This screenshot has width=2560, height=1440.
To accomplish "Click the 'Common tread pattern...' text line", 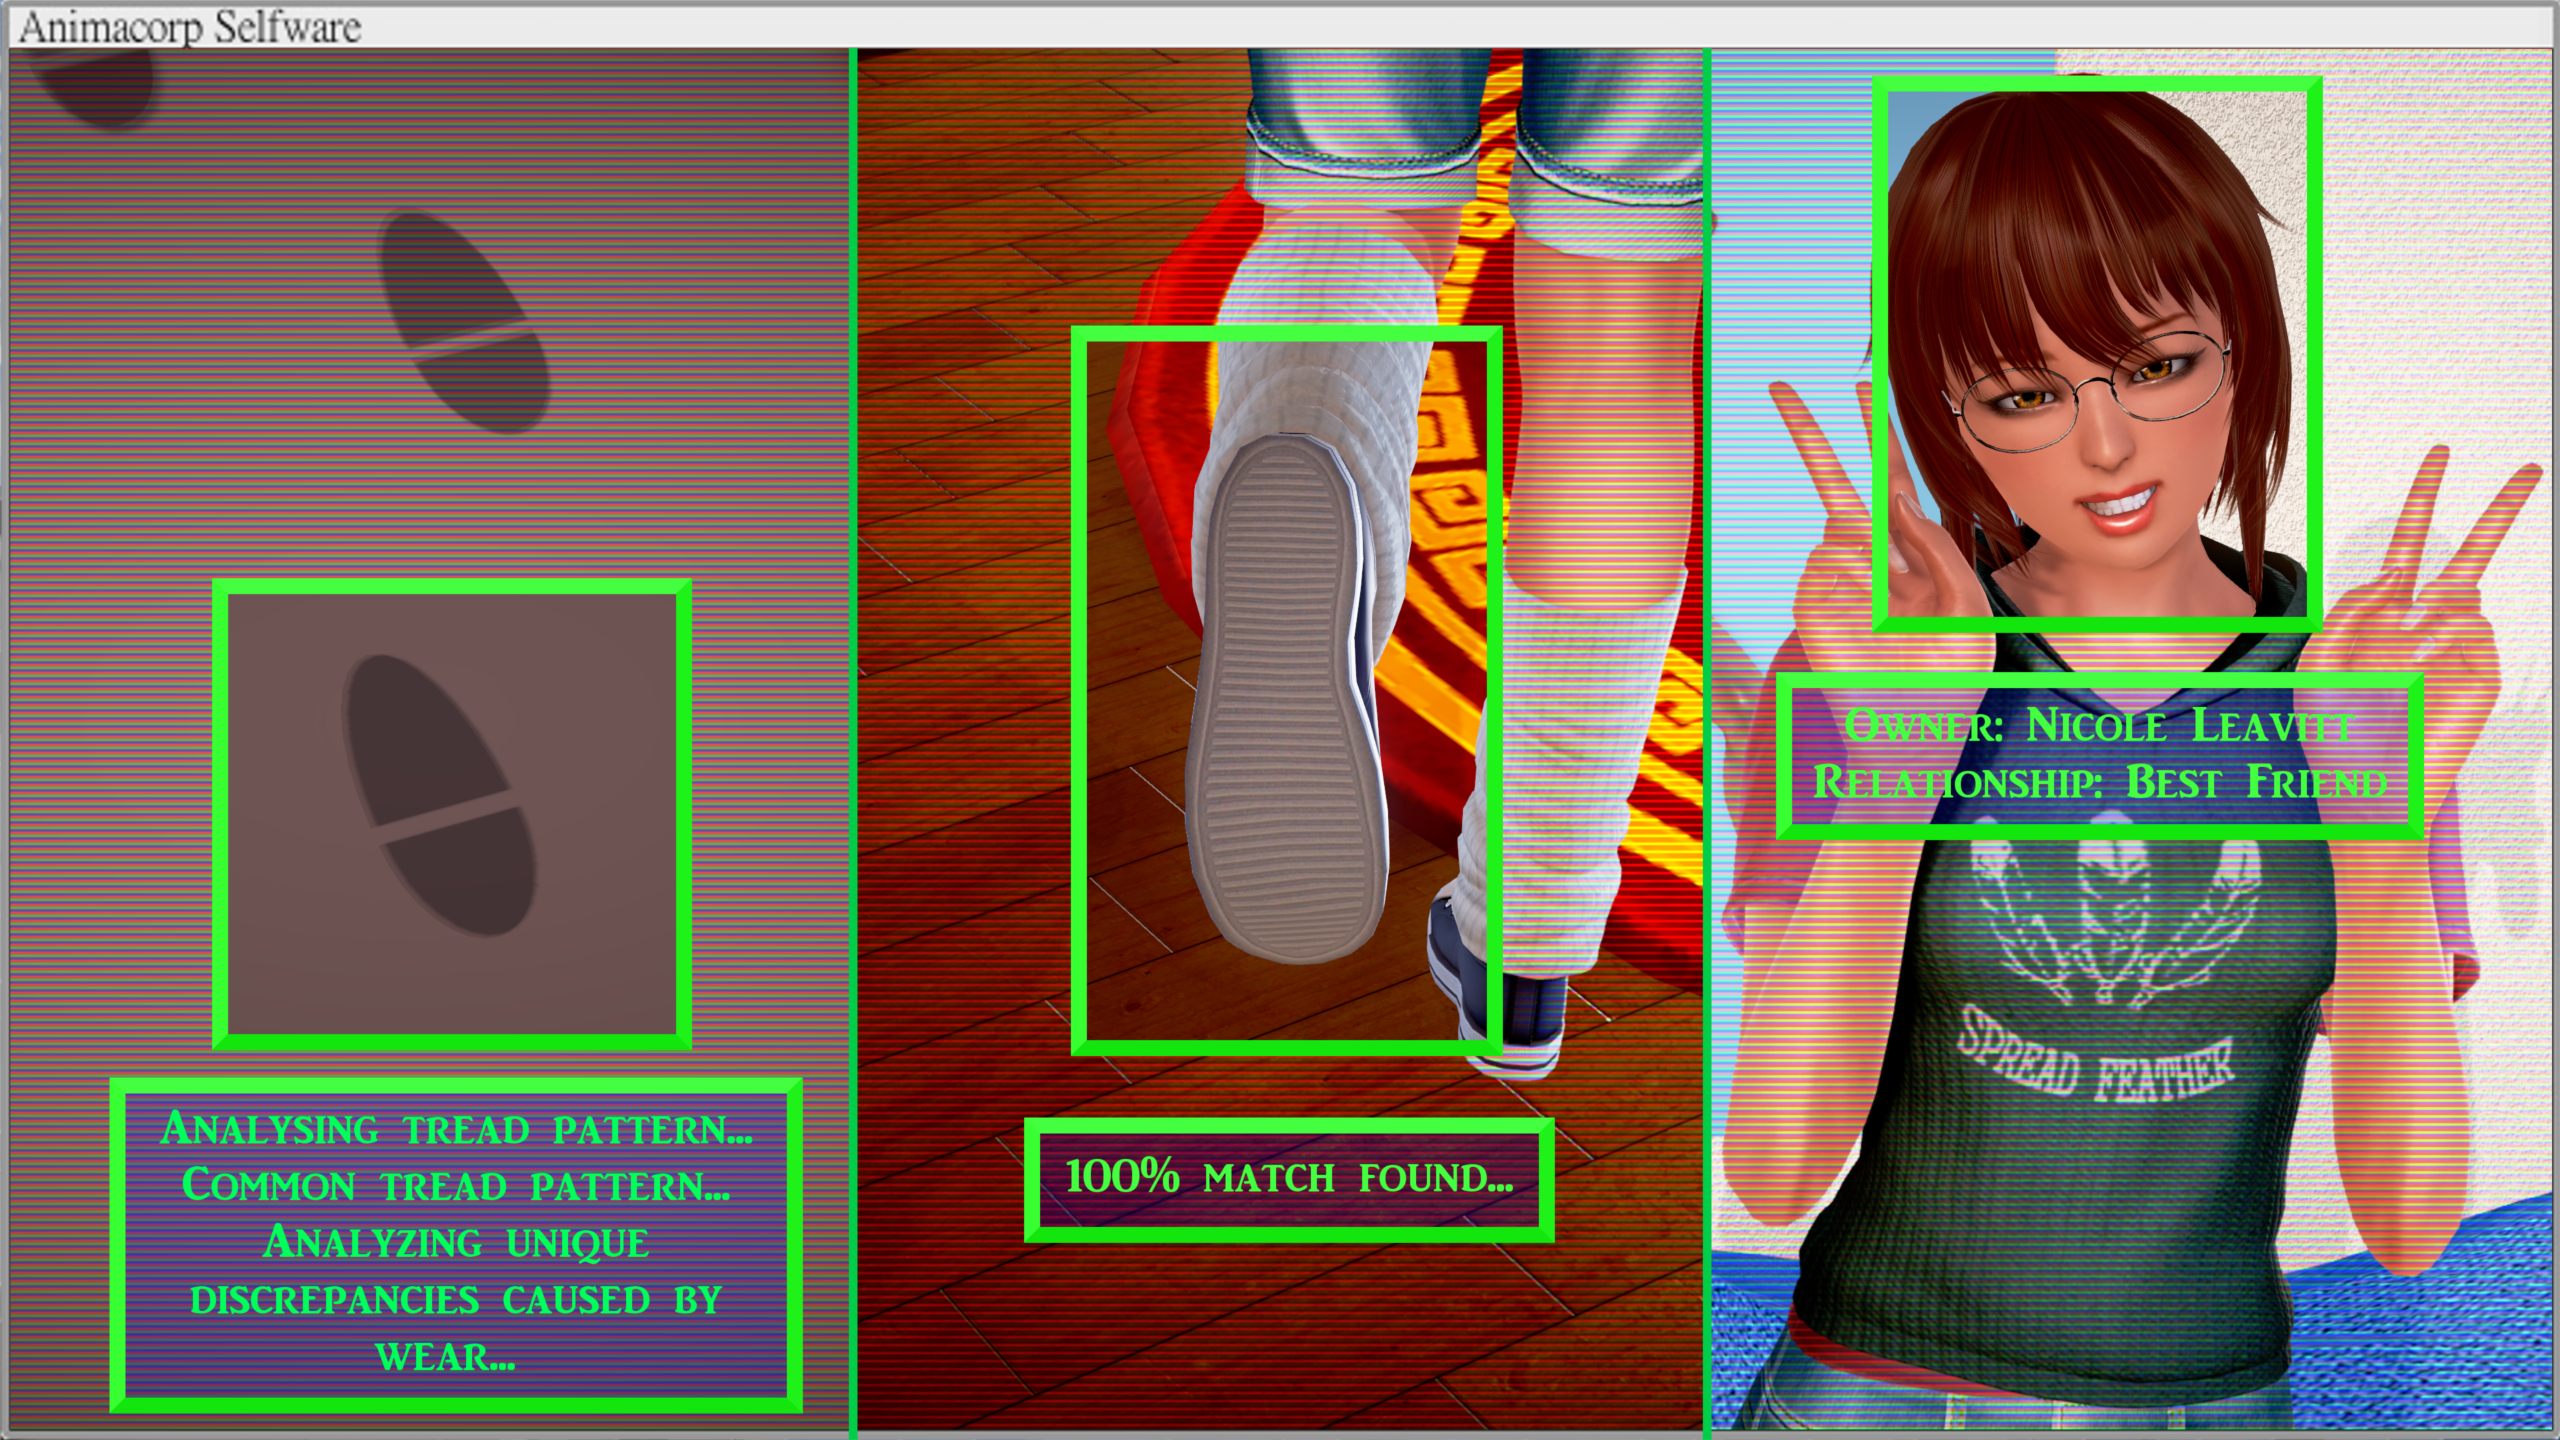I will point(456,1186).
